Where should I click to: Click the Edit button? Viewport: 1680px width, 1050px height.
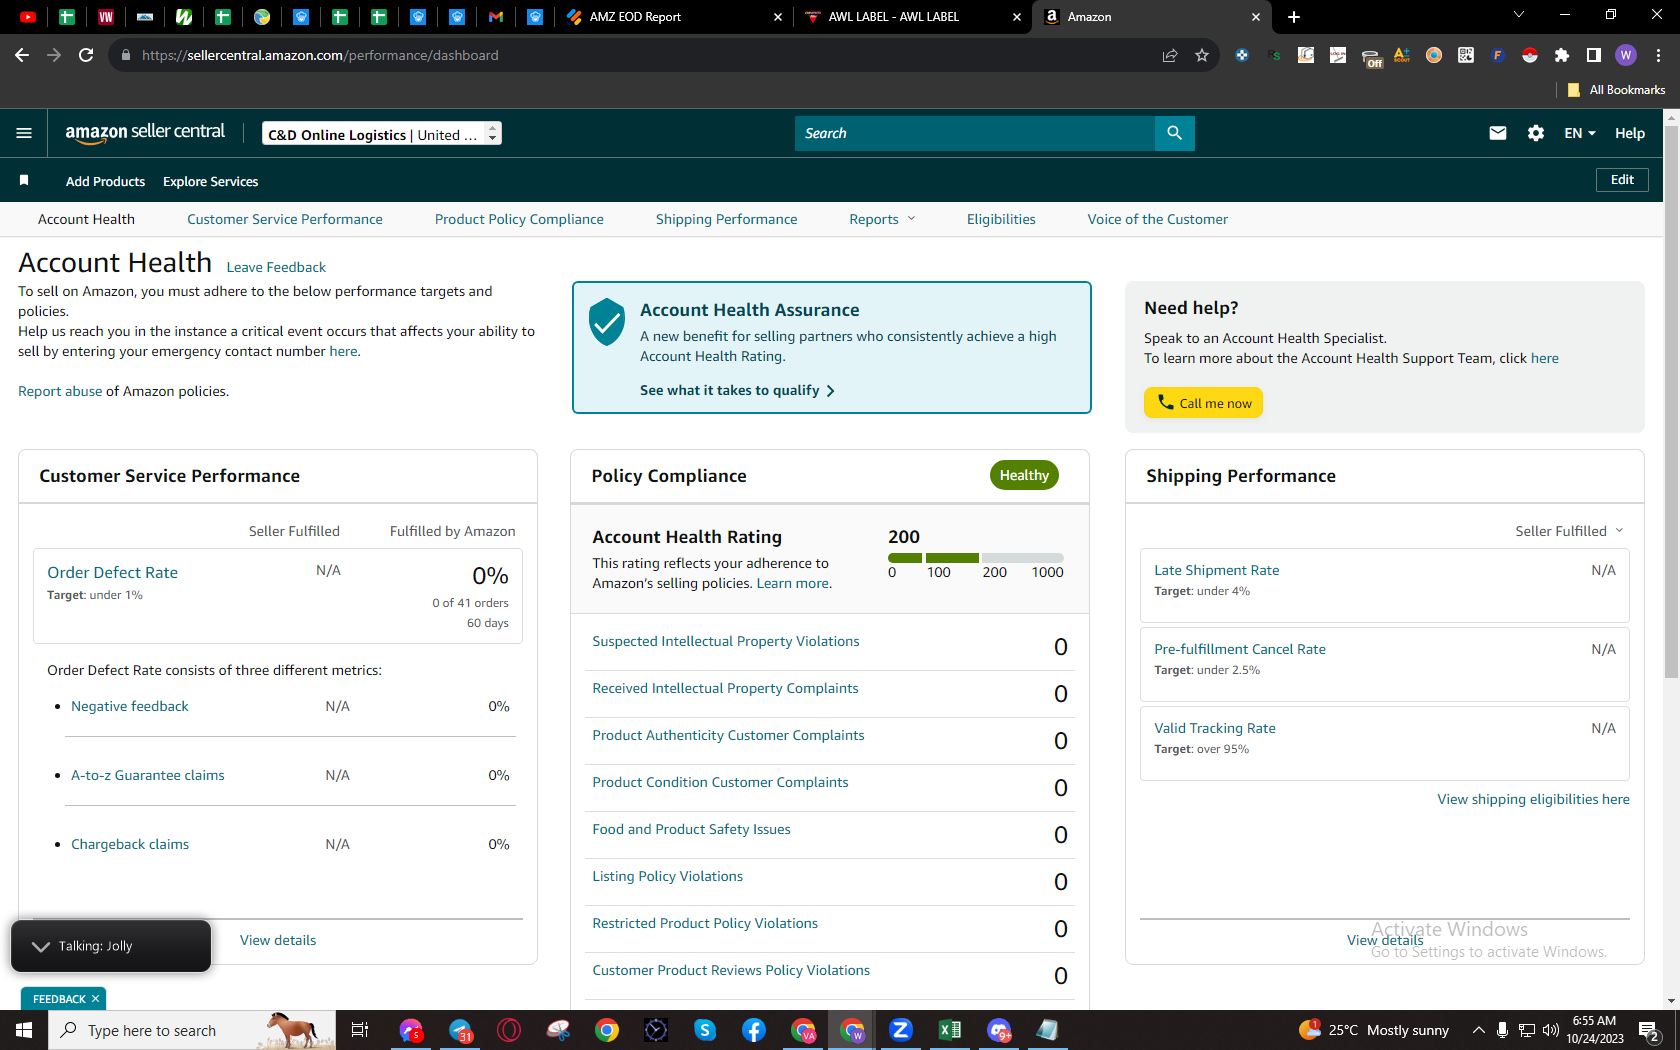pos(1622,180)
